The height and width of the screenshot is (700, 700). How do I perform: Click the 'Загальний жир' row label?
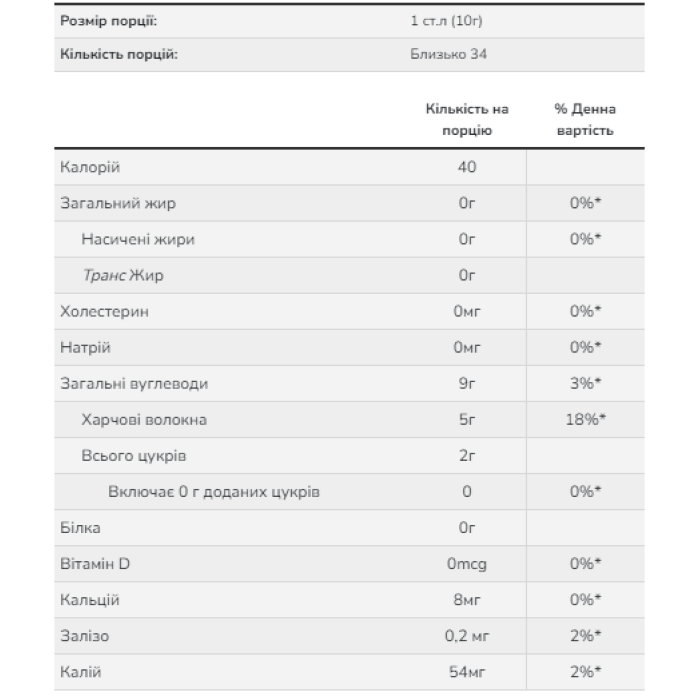tap(118, 203)
